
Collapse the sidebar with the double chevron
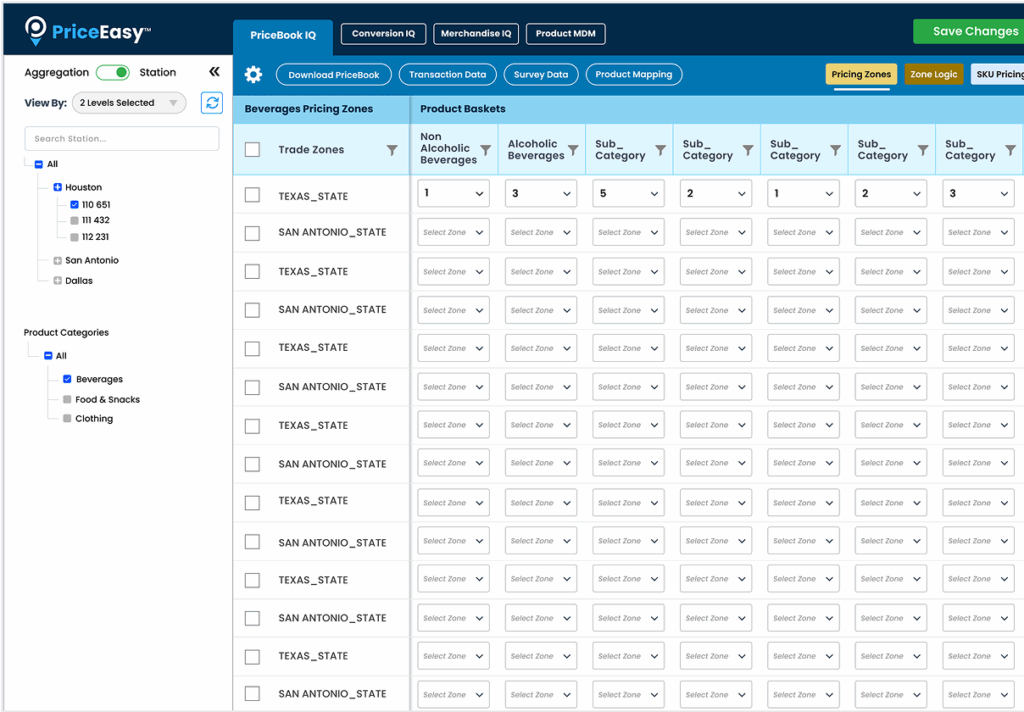[x=214, y=72]
